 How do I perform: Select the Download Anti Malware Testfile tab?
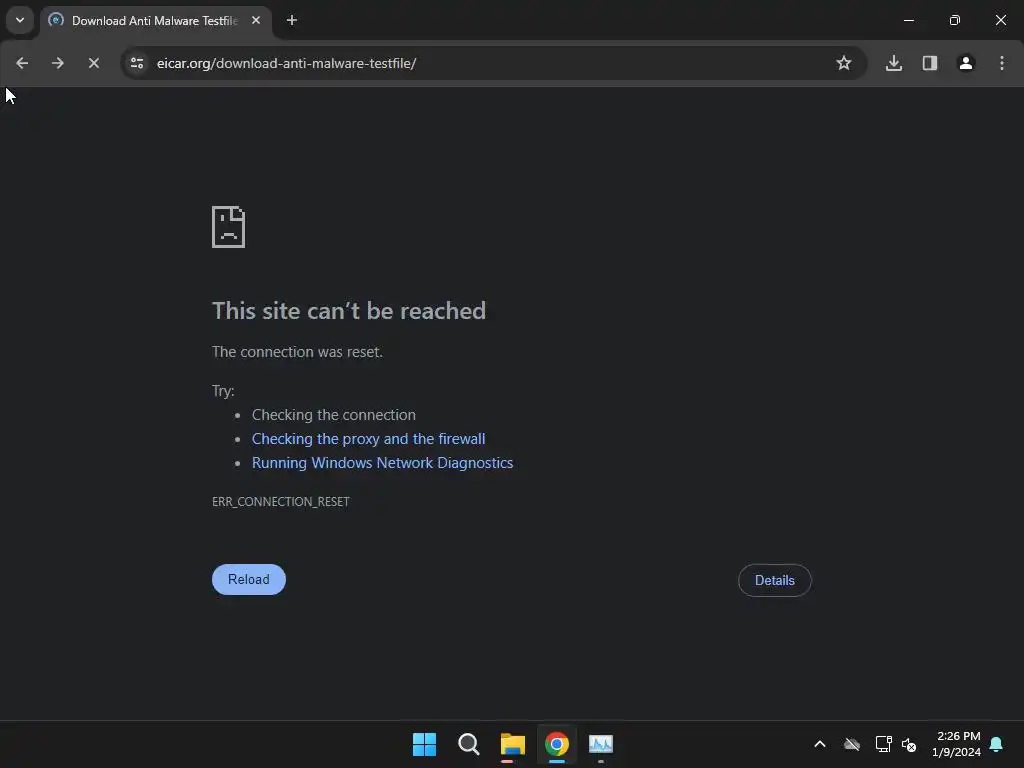[154, 21]
